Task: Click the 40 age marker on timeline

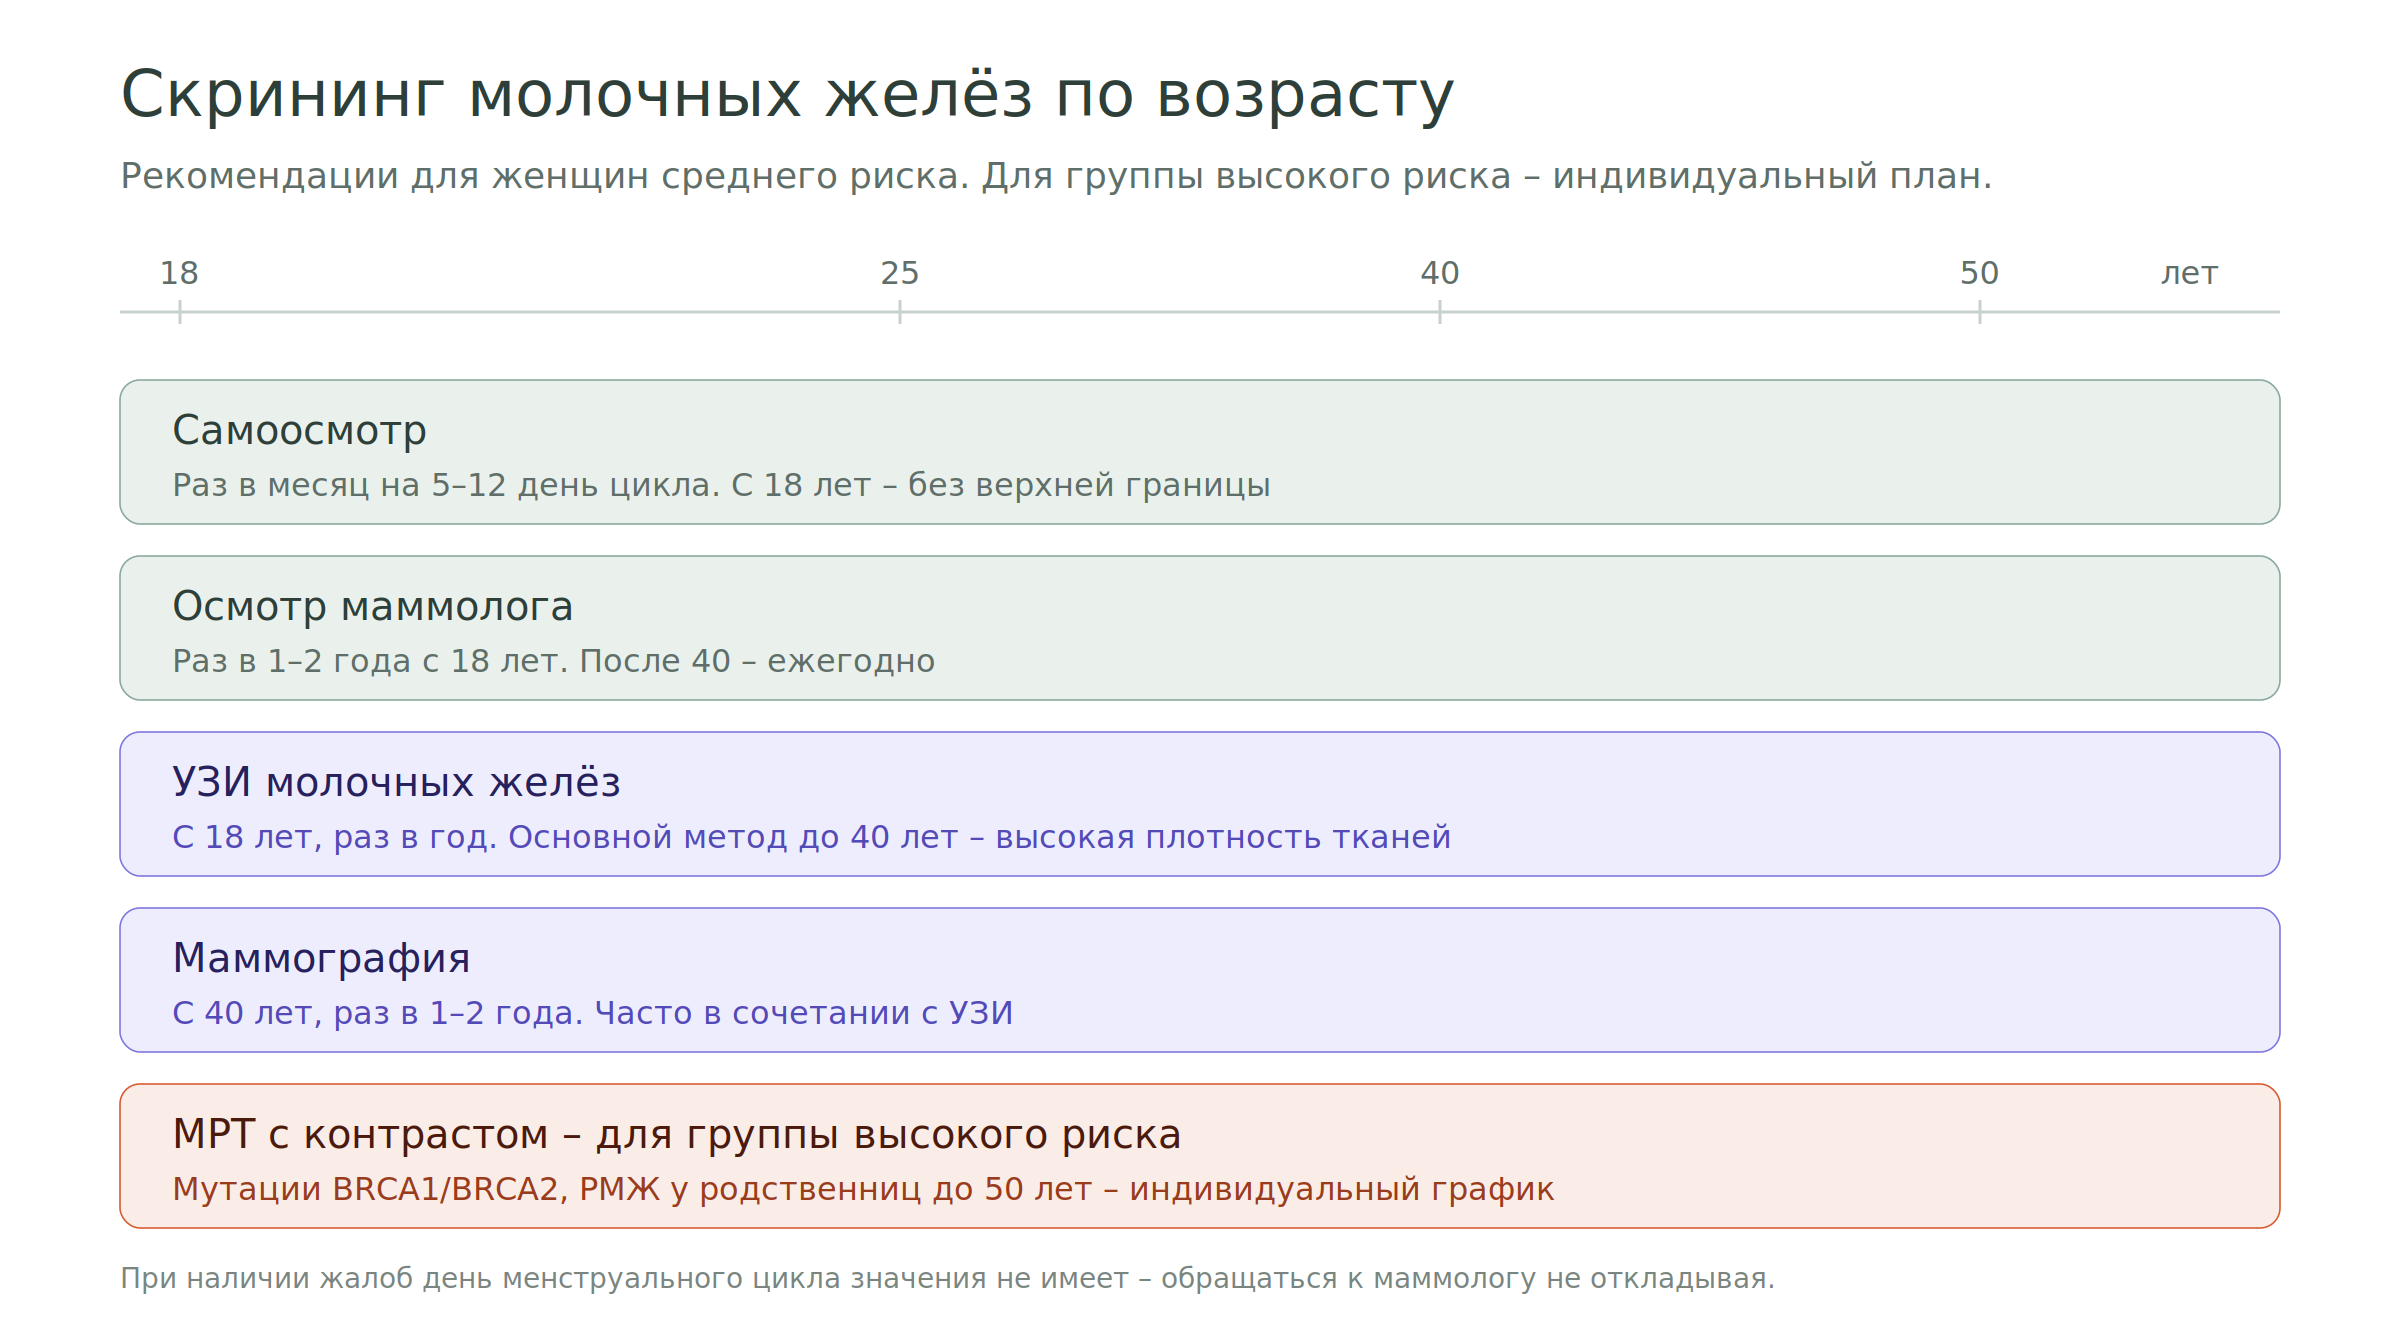Action: tap(1440, 273)
